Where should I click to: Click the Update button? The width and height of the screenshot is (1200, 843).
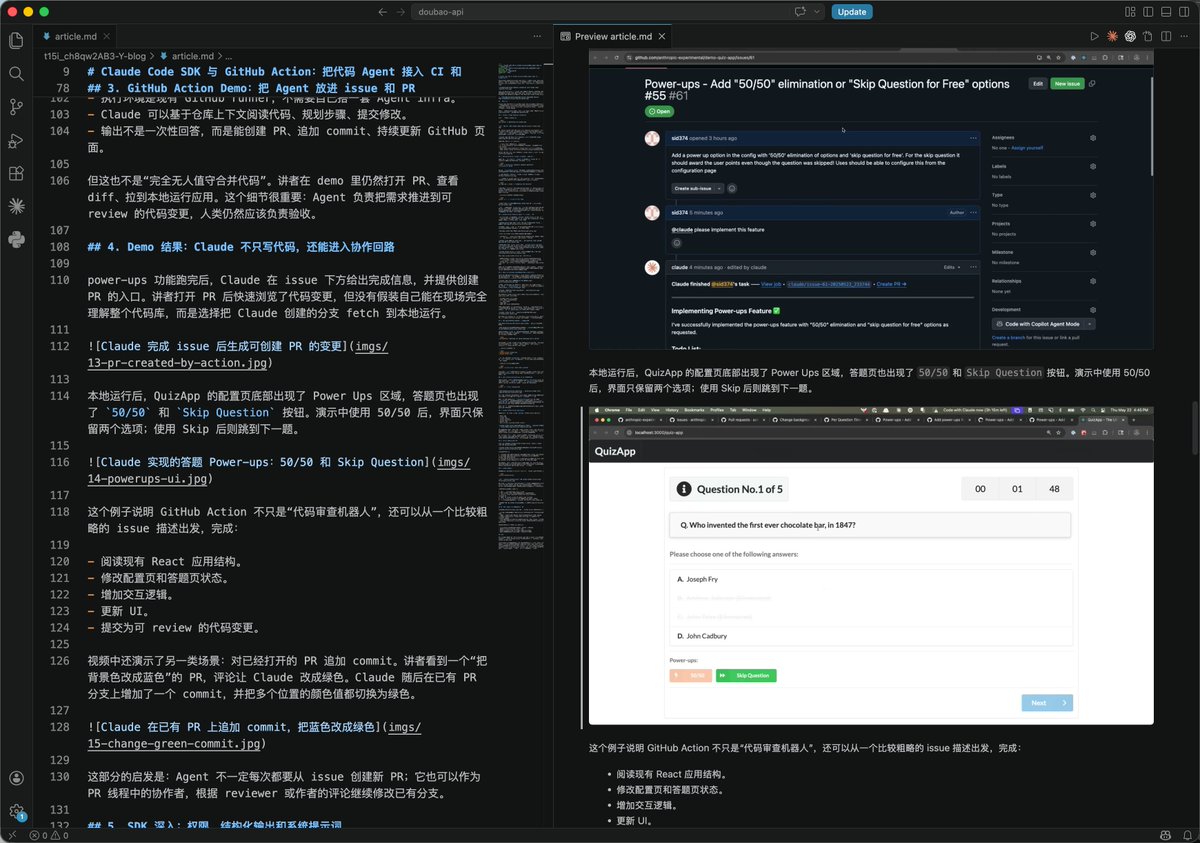852,12
